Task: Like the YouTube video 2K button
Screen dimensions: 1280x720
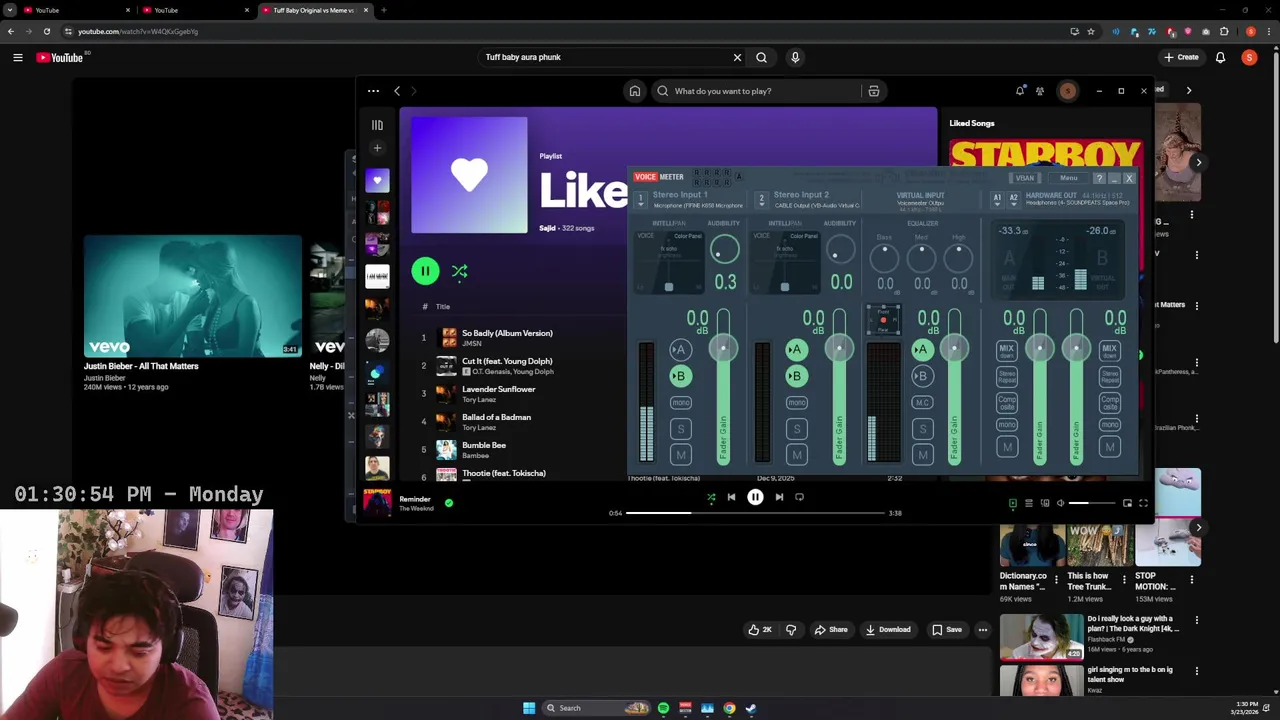Action: 760,630
